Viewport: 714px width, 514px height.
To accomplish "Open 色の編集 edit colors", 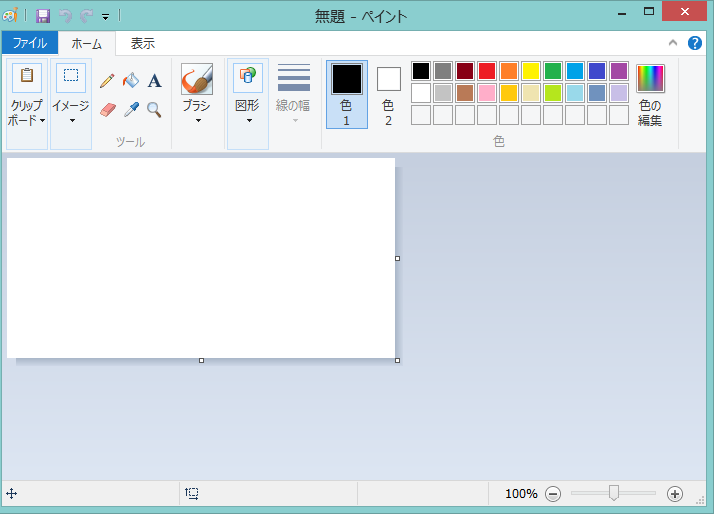I will tap(650, 95).
